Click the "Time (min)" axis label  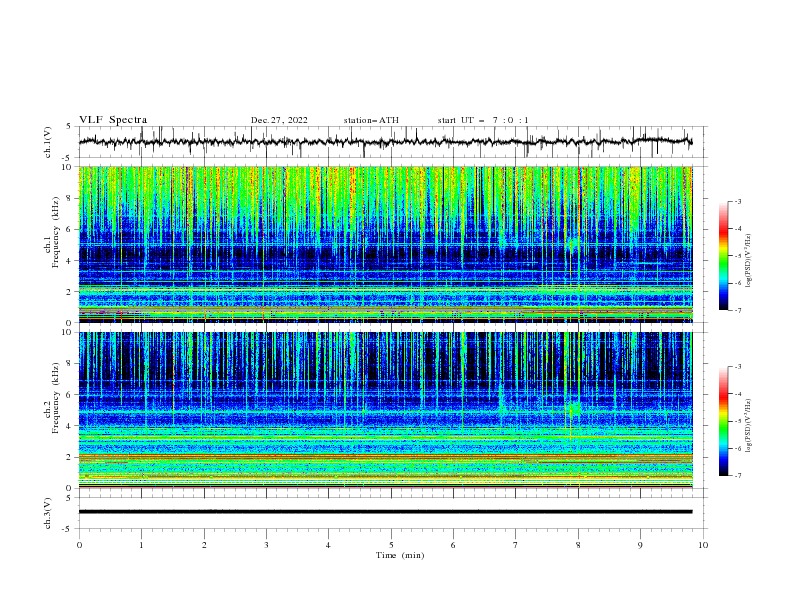point(400,555)
